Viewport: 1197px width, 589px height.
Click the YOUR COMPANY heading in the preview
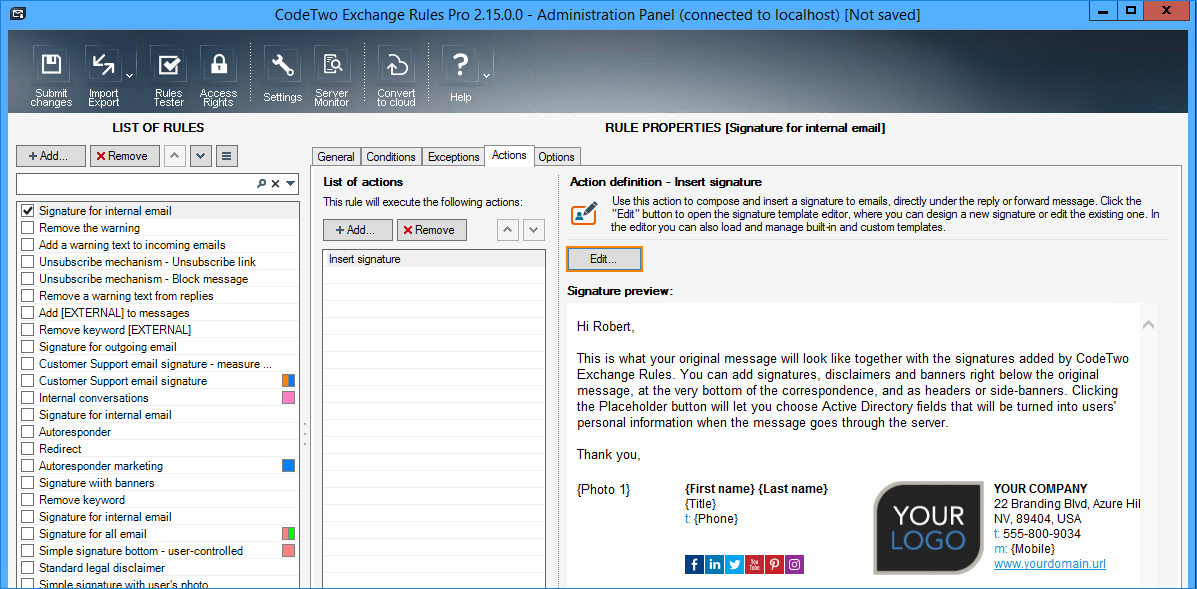[1041, 489]
